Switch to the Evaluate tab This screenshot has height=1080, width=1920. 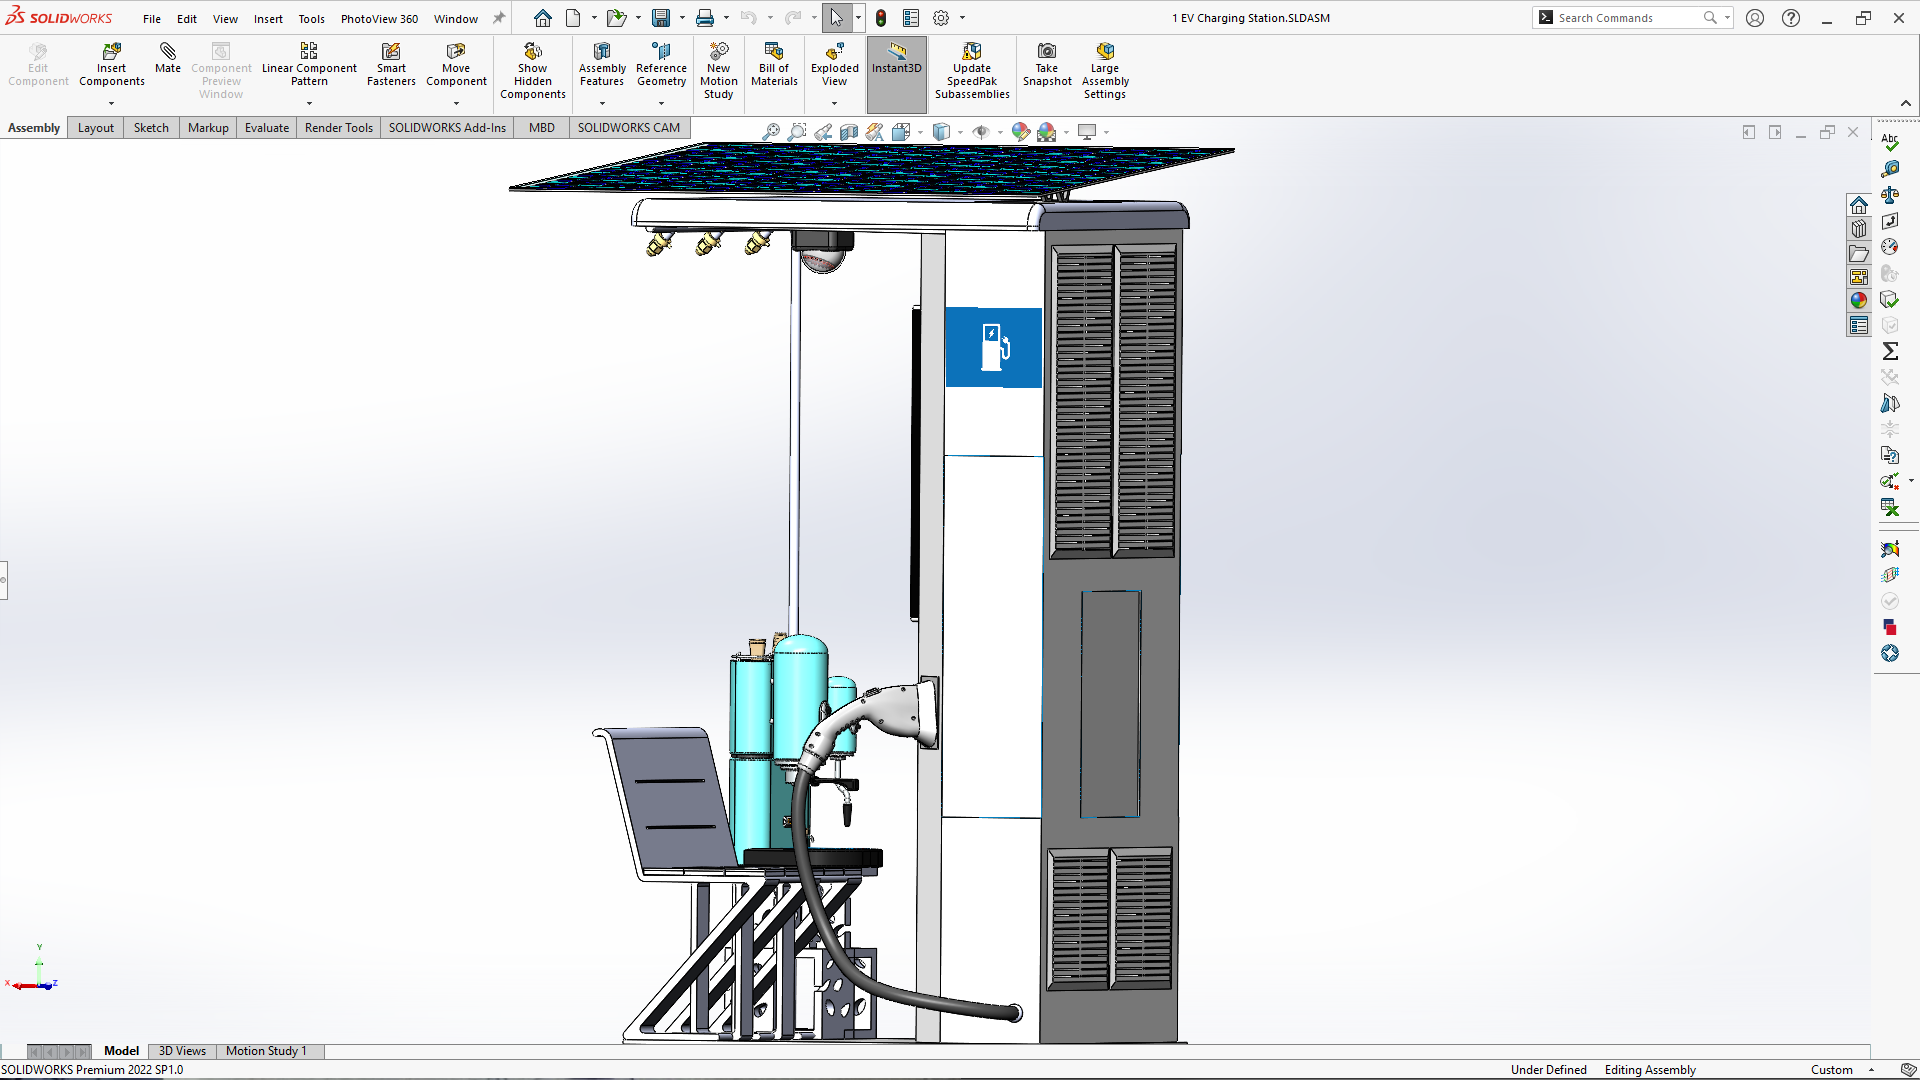point(266,128)
